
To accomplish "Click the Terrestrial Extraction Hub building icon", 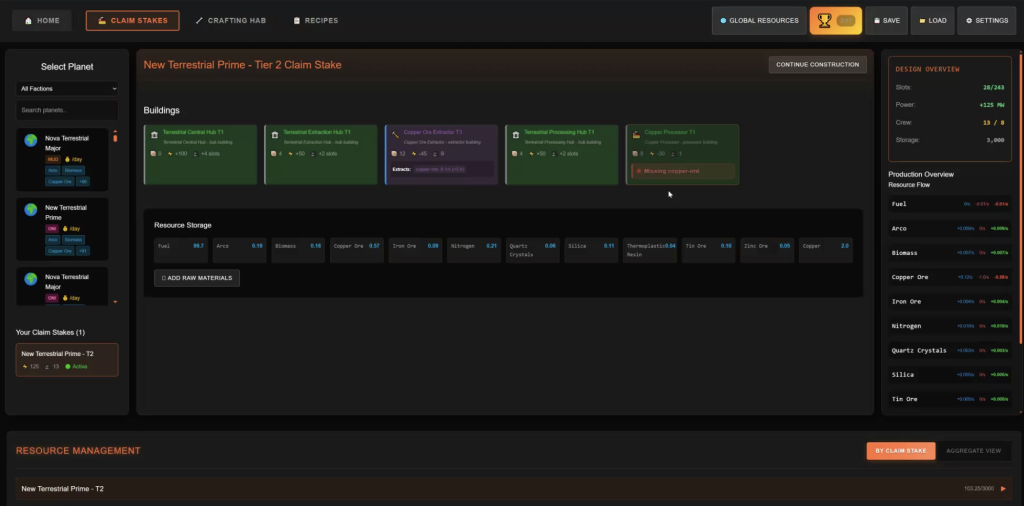I will pyautogui.click(x=275, y=133).
